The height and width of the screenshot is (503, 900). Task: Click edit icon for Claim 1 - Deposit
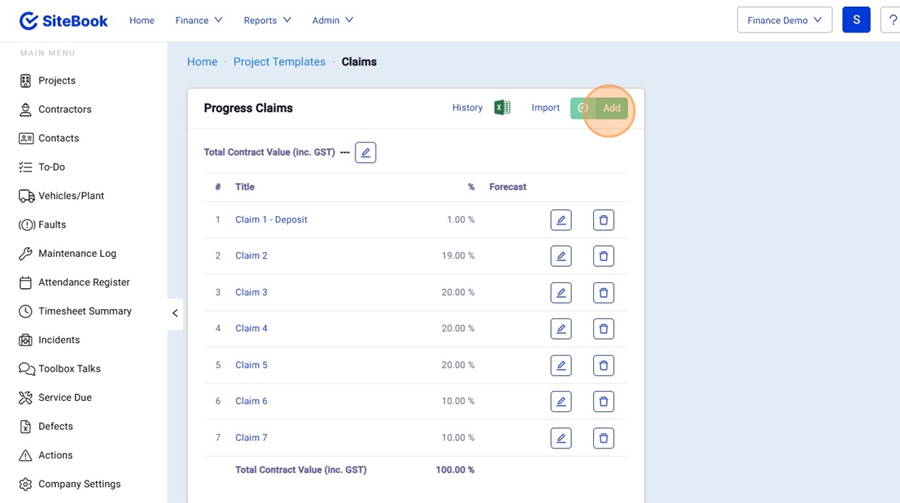click(x=561, y=220)
